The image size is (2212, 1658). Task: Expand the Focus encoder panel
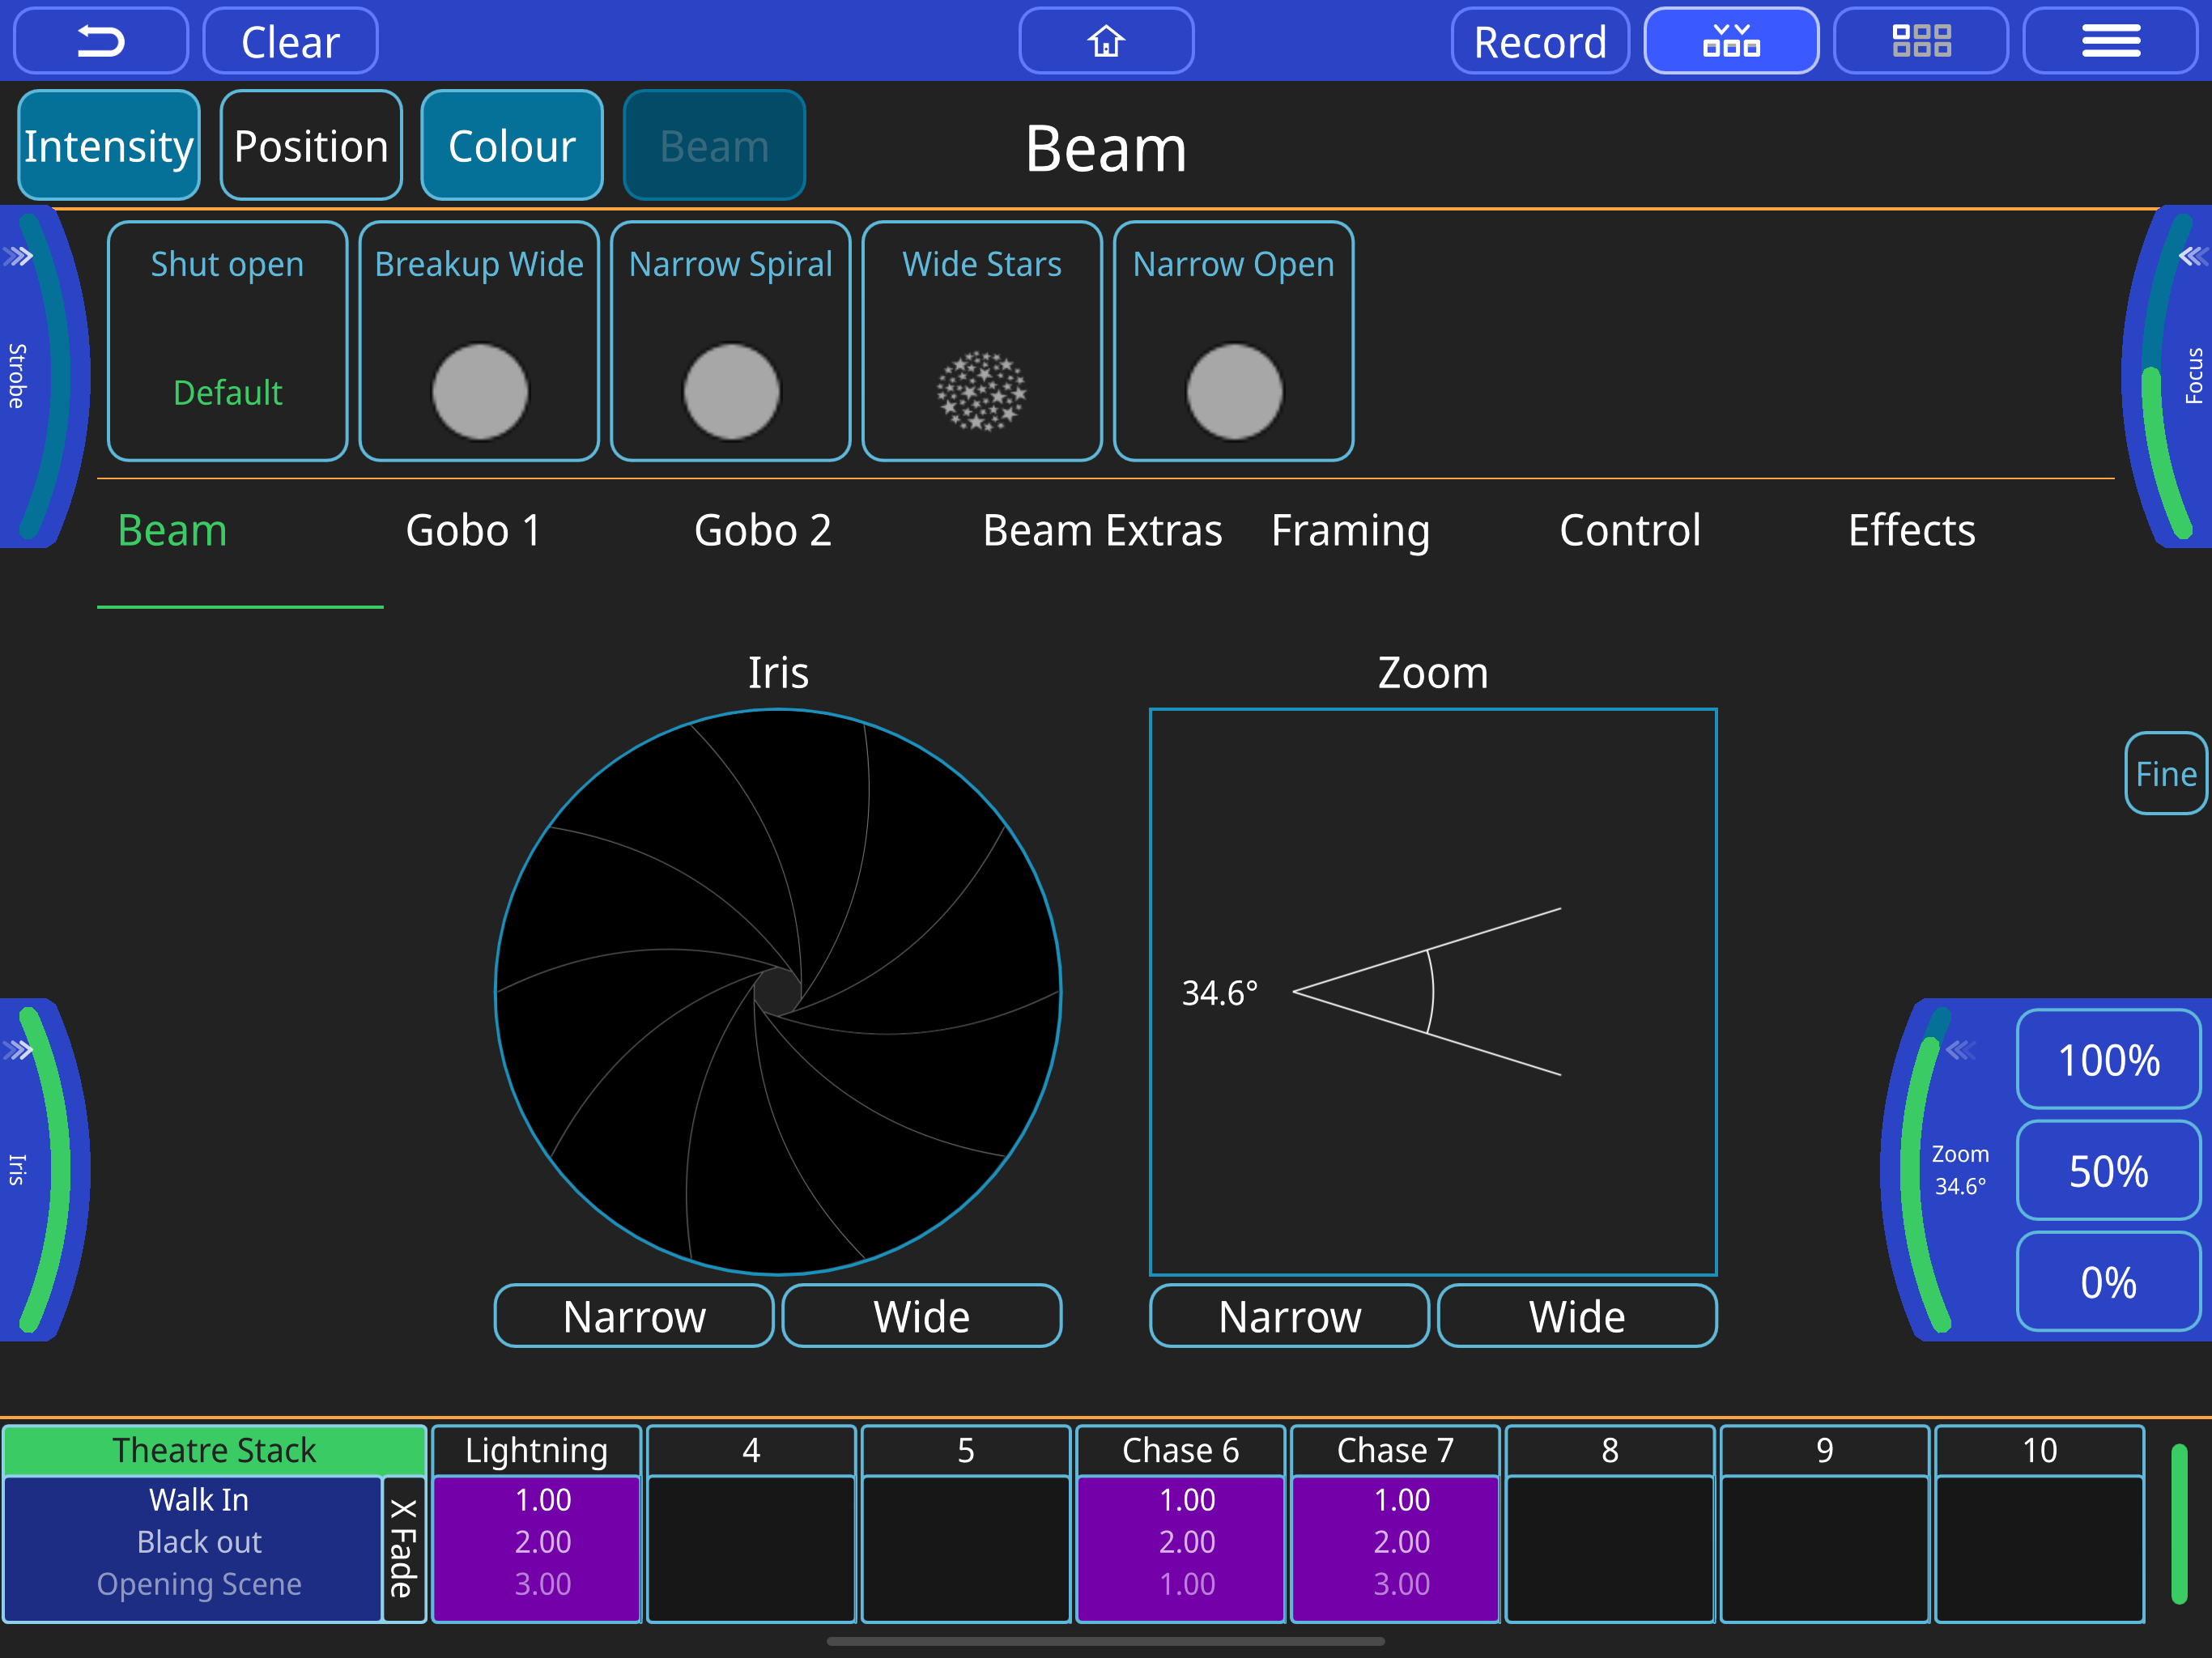click(x=2193, y=257)
